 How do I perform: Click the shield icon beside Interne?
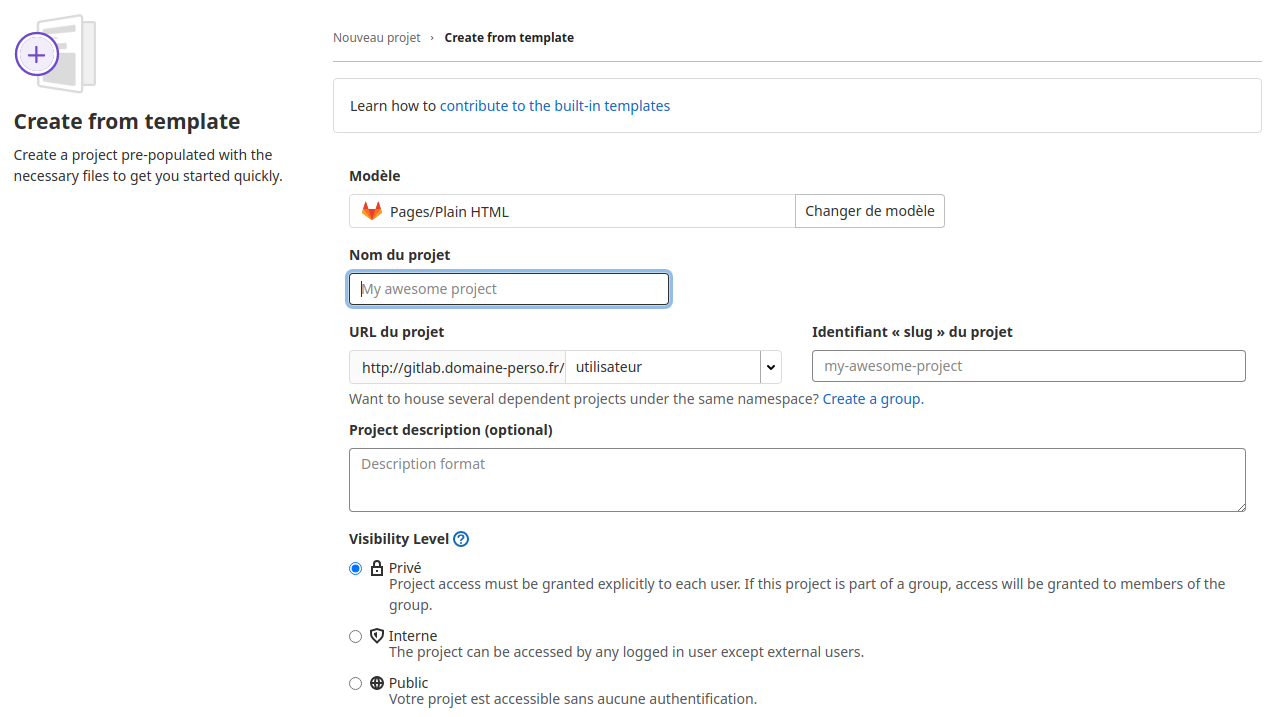(x=377, y=636)
